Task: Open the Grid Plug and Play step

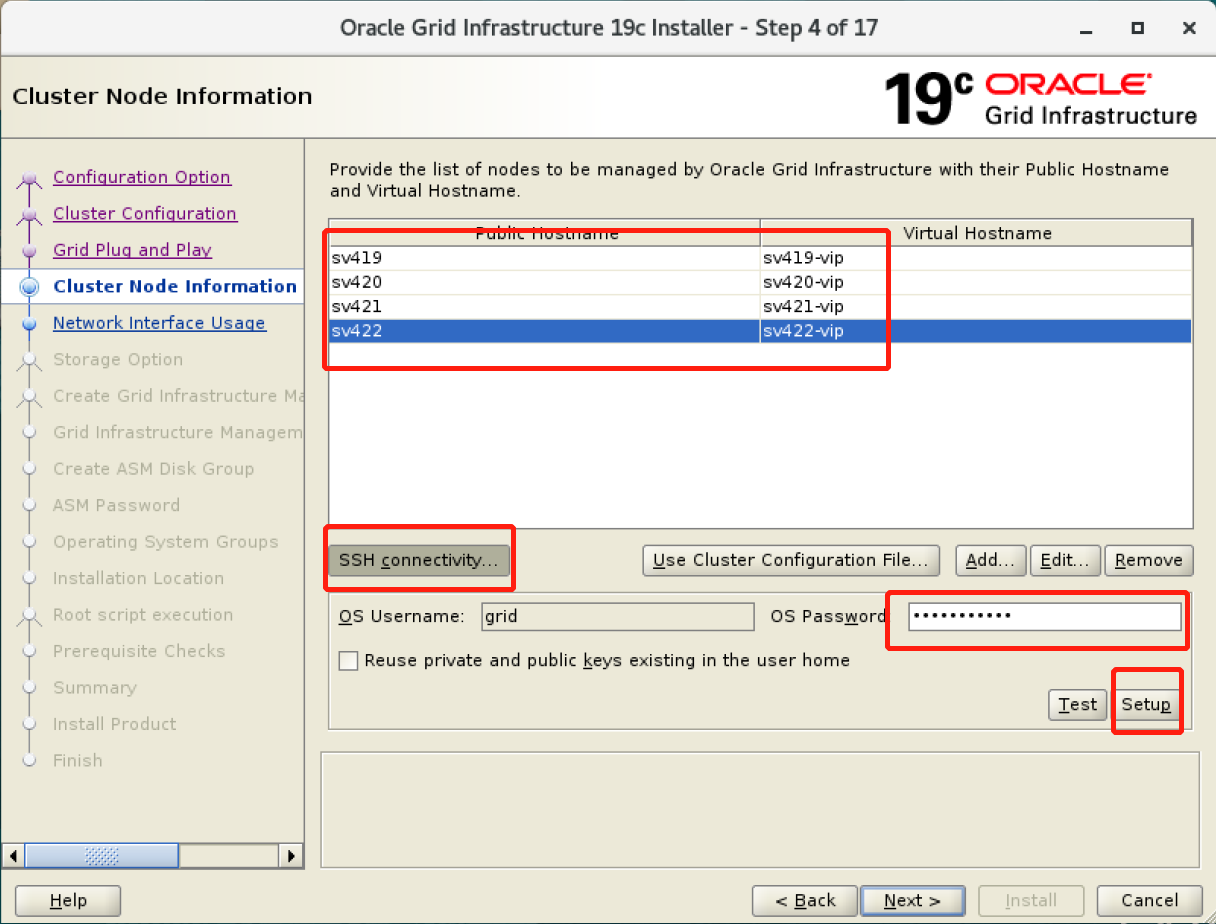Action: click(x=132, y=250)
